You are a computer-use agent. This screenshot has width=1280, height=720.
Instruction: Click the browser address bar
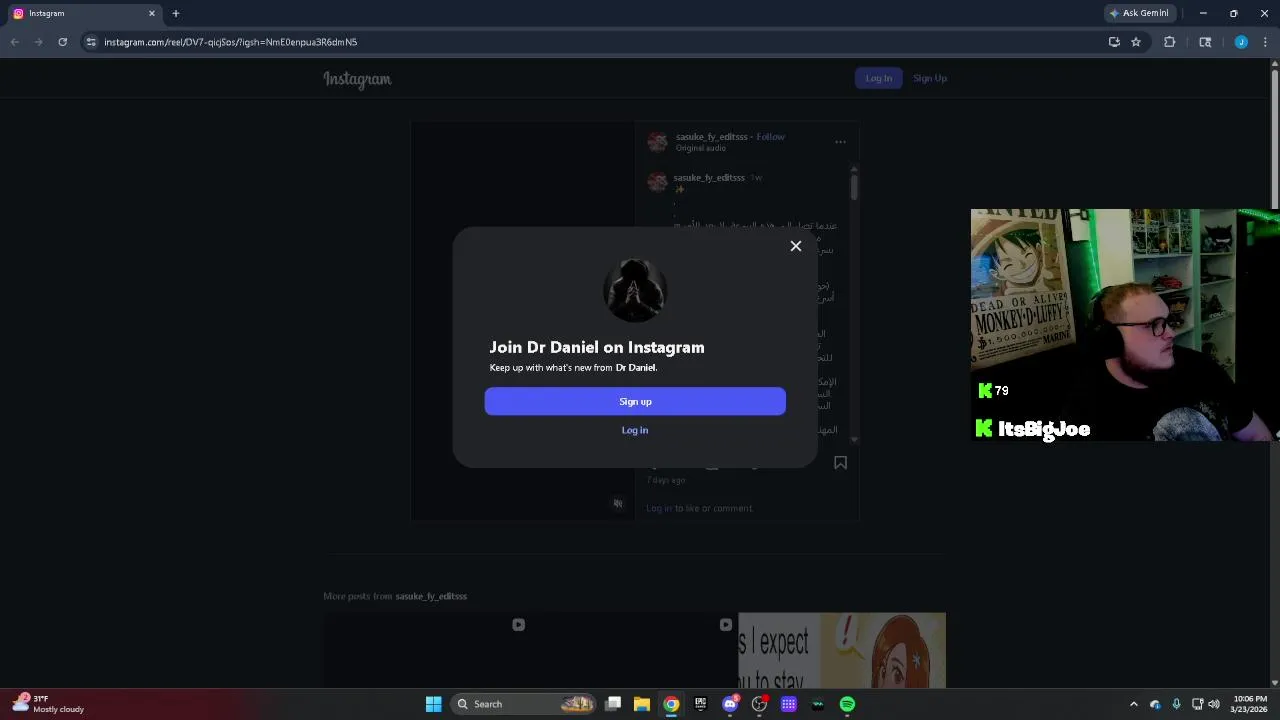(x=590, y=42)
